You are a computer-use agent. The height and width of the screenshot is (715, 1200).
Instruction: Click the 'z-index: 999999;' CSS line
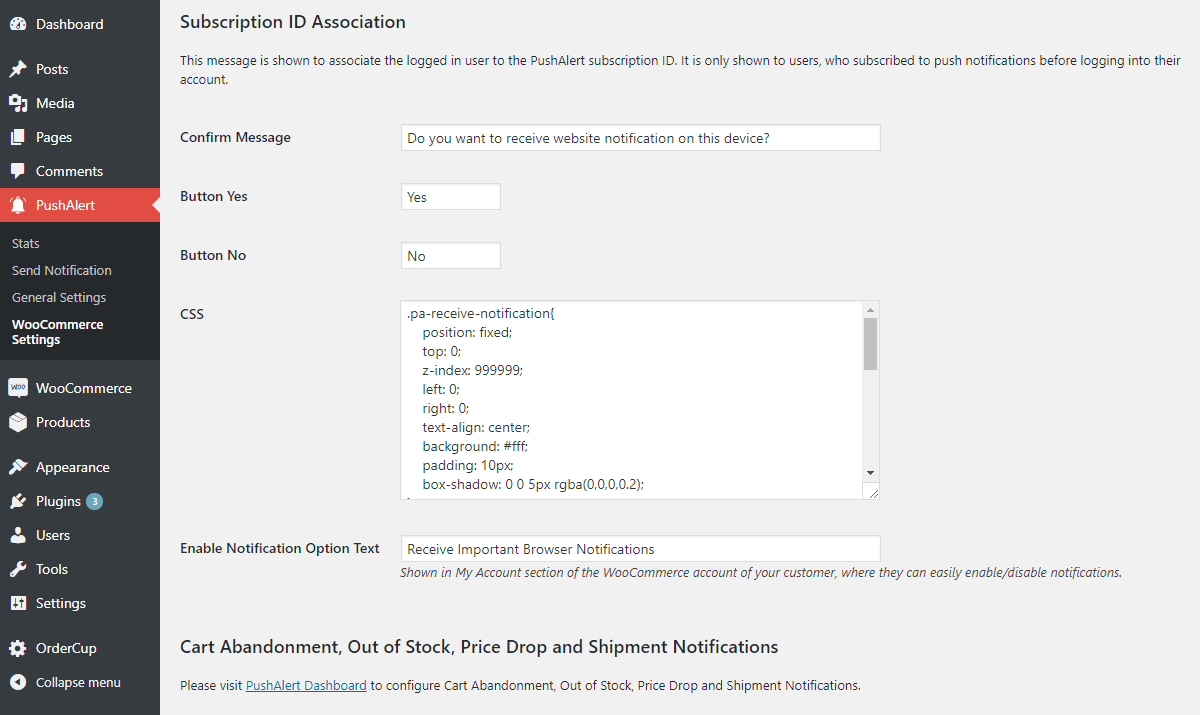pyautogui.click(x=472, y=370)
